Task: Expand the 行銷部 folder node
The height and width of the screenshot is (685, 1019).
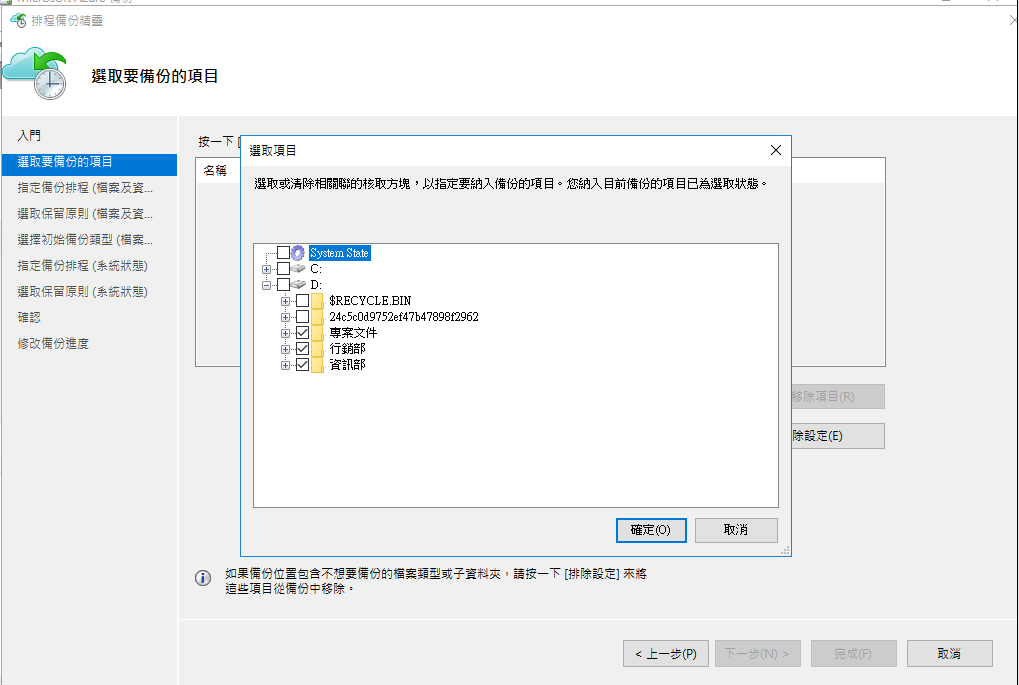Action: click(x=285, y=349)
